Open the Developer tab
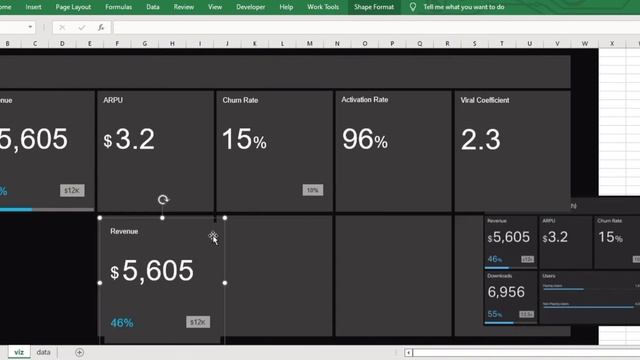 (251, 7)
